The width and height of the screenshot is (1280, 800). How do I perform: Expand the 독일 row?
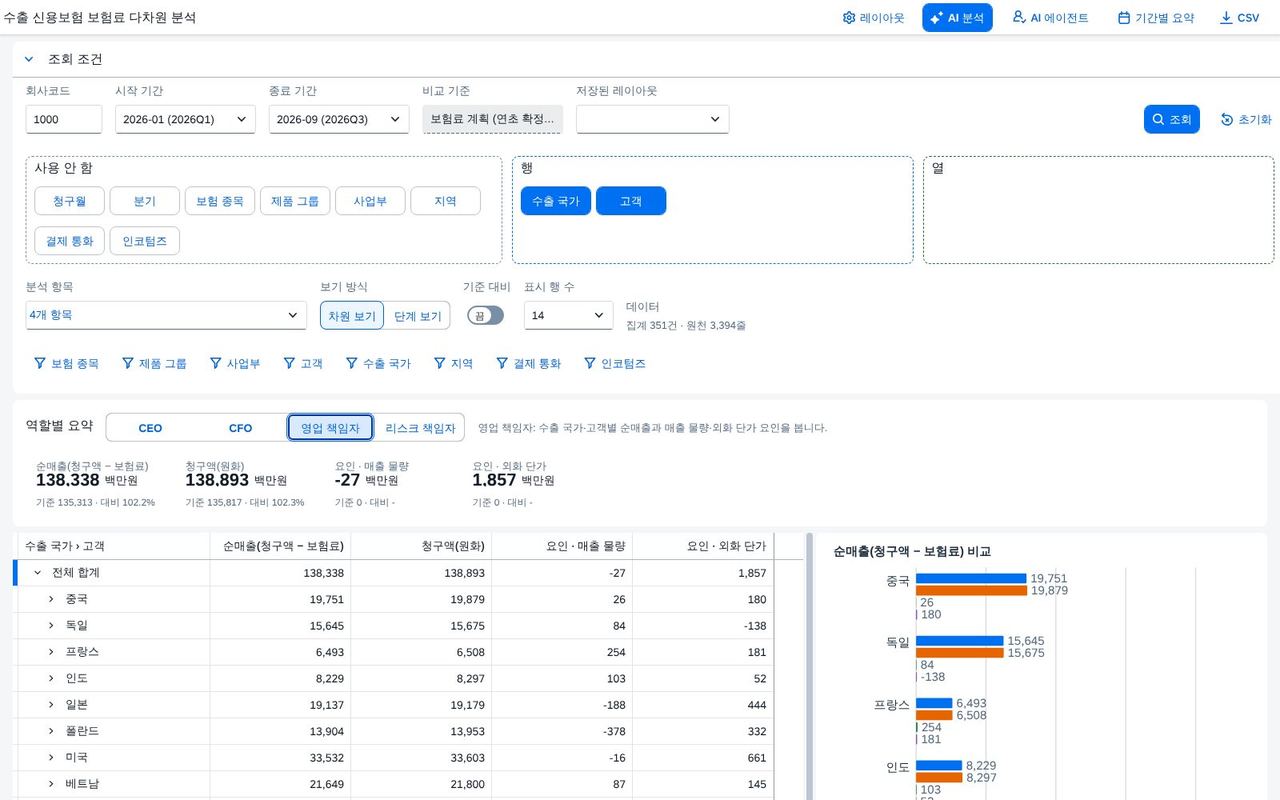[x=51, y=625]
